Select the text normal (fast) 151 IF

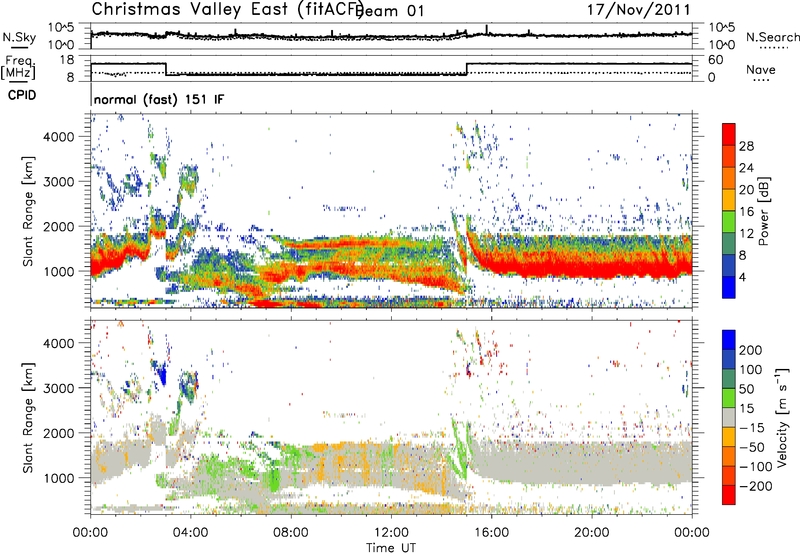(159, 100)
